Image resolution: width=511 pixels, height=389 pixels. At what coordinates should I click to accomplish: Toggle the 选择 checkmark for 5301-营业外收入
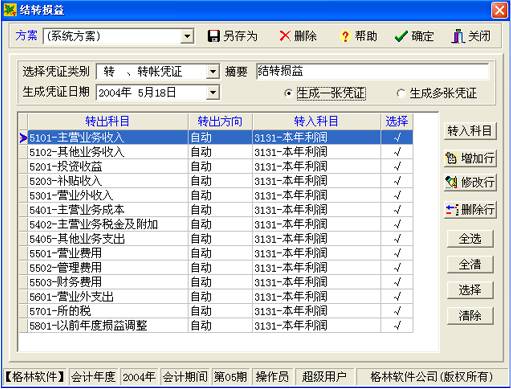[x=397, y=195]
